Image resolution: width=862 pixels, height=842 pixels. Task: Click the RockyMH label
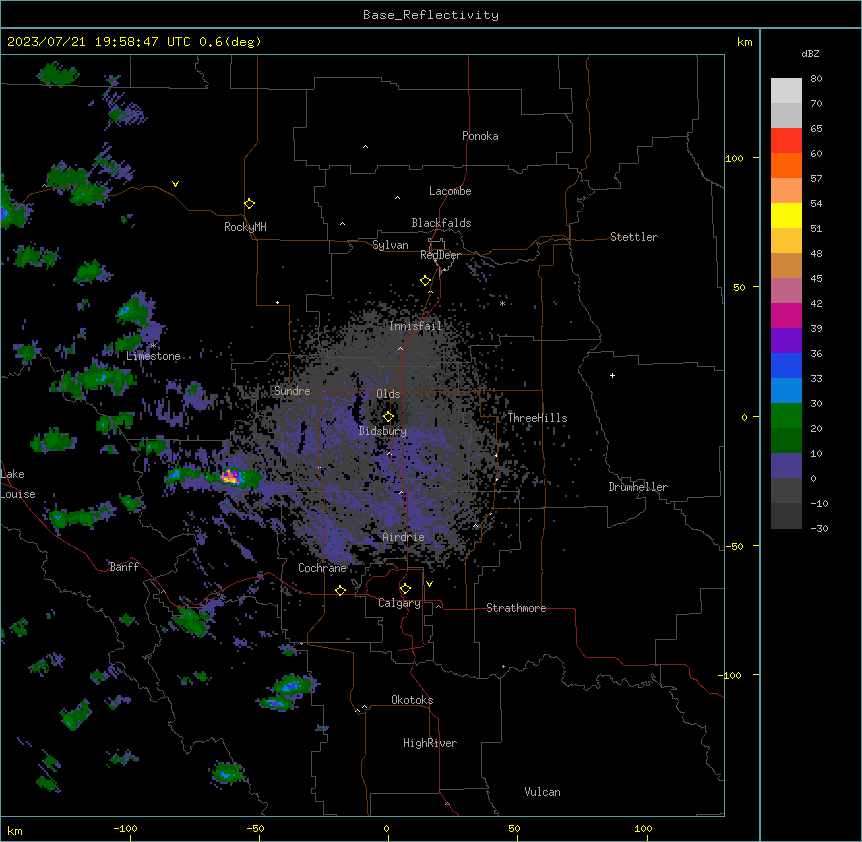[245, 227]
